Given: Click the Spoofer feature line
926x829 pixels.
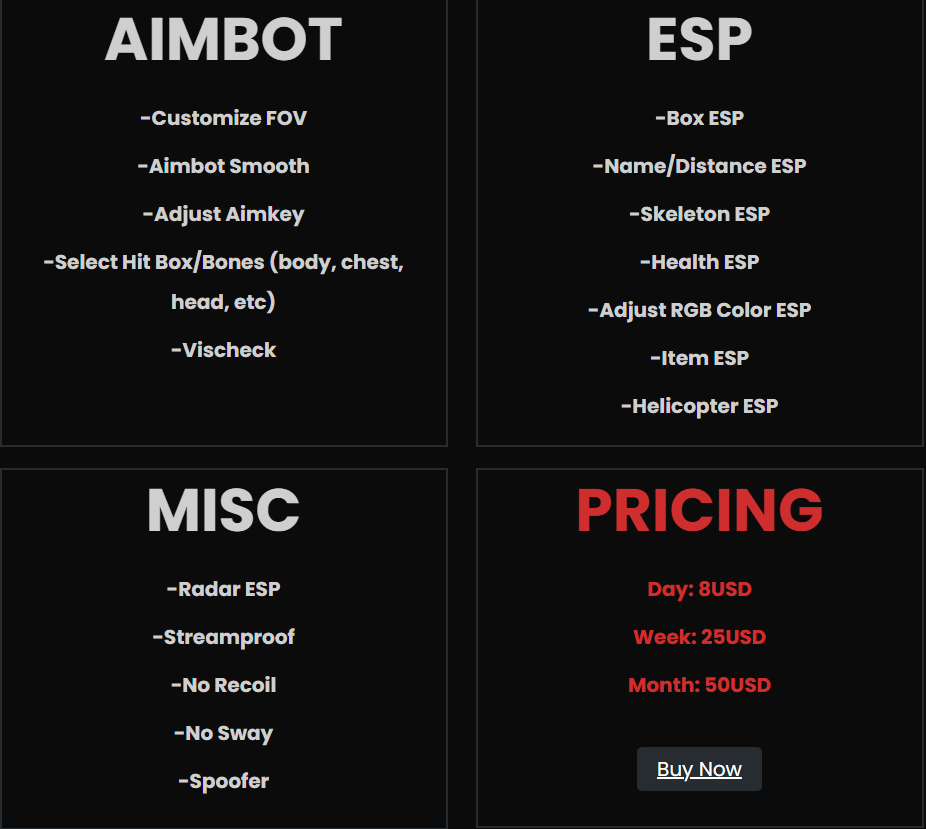Looking at the screenshot, I should click(223, 781).
